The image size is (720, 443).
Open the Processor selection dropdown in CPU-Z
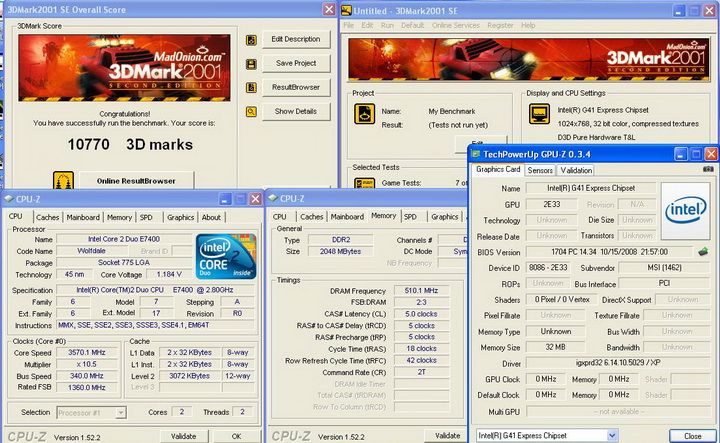pos(120,413)
